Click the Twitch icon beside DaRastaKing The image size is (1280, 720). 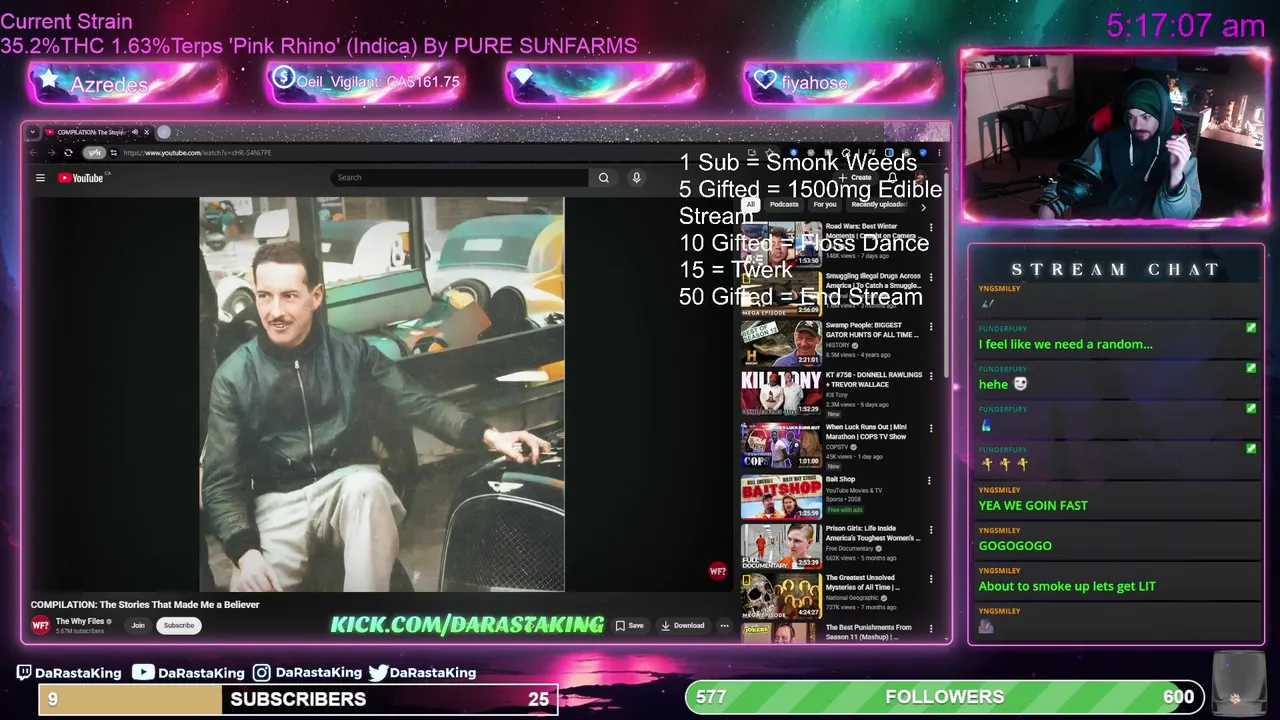pyautogui.click(x=24, y=673)
